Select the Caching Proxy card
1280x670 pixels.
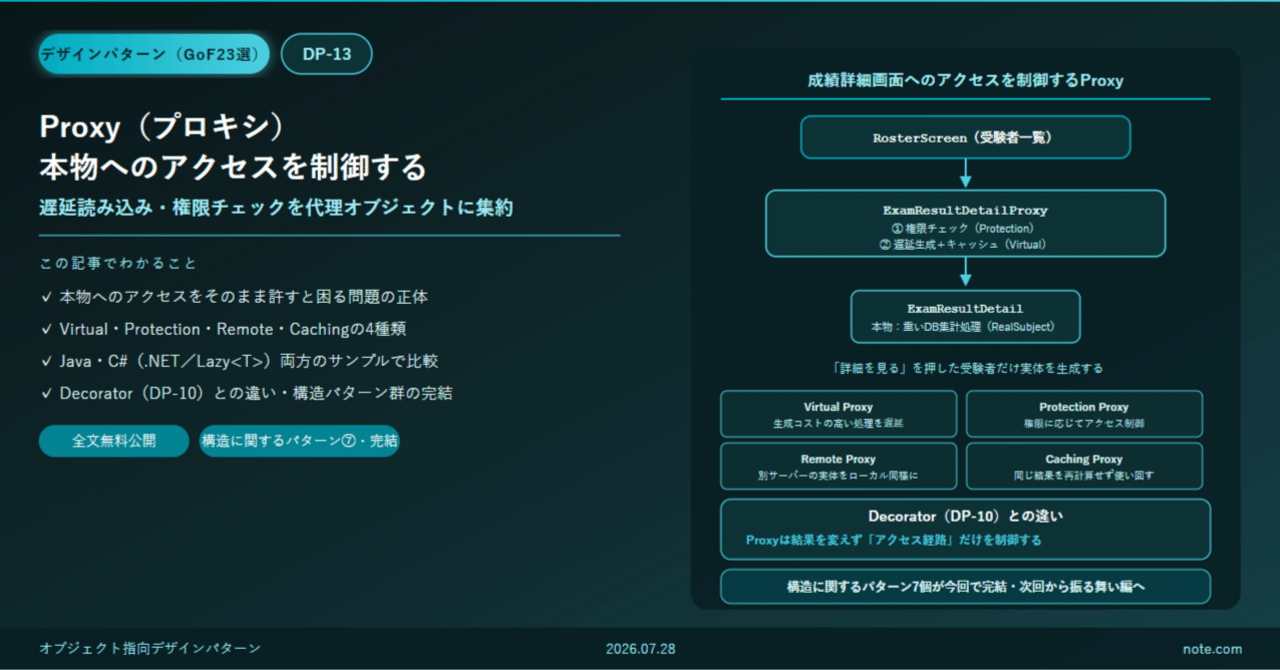pyautogui.click(x=1084, y=466)
